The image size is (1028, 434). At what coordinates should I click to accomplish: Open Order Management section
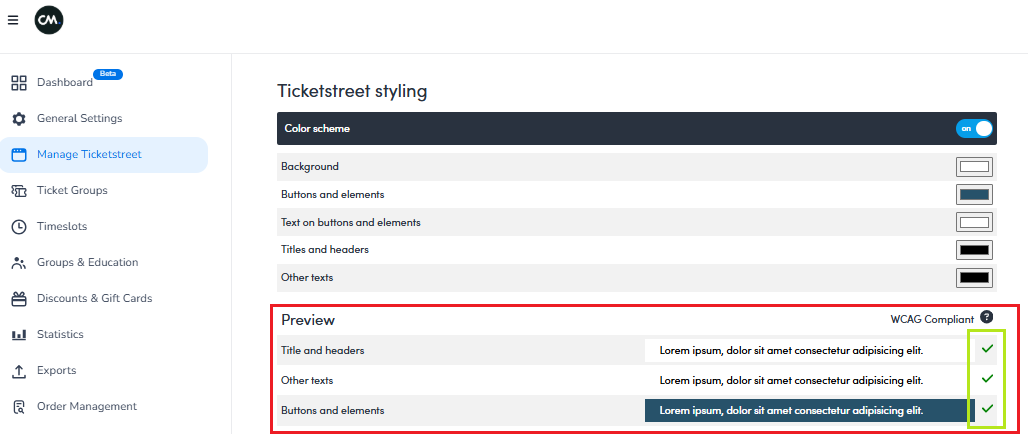[x=86, y=407]
